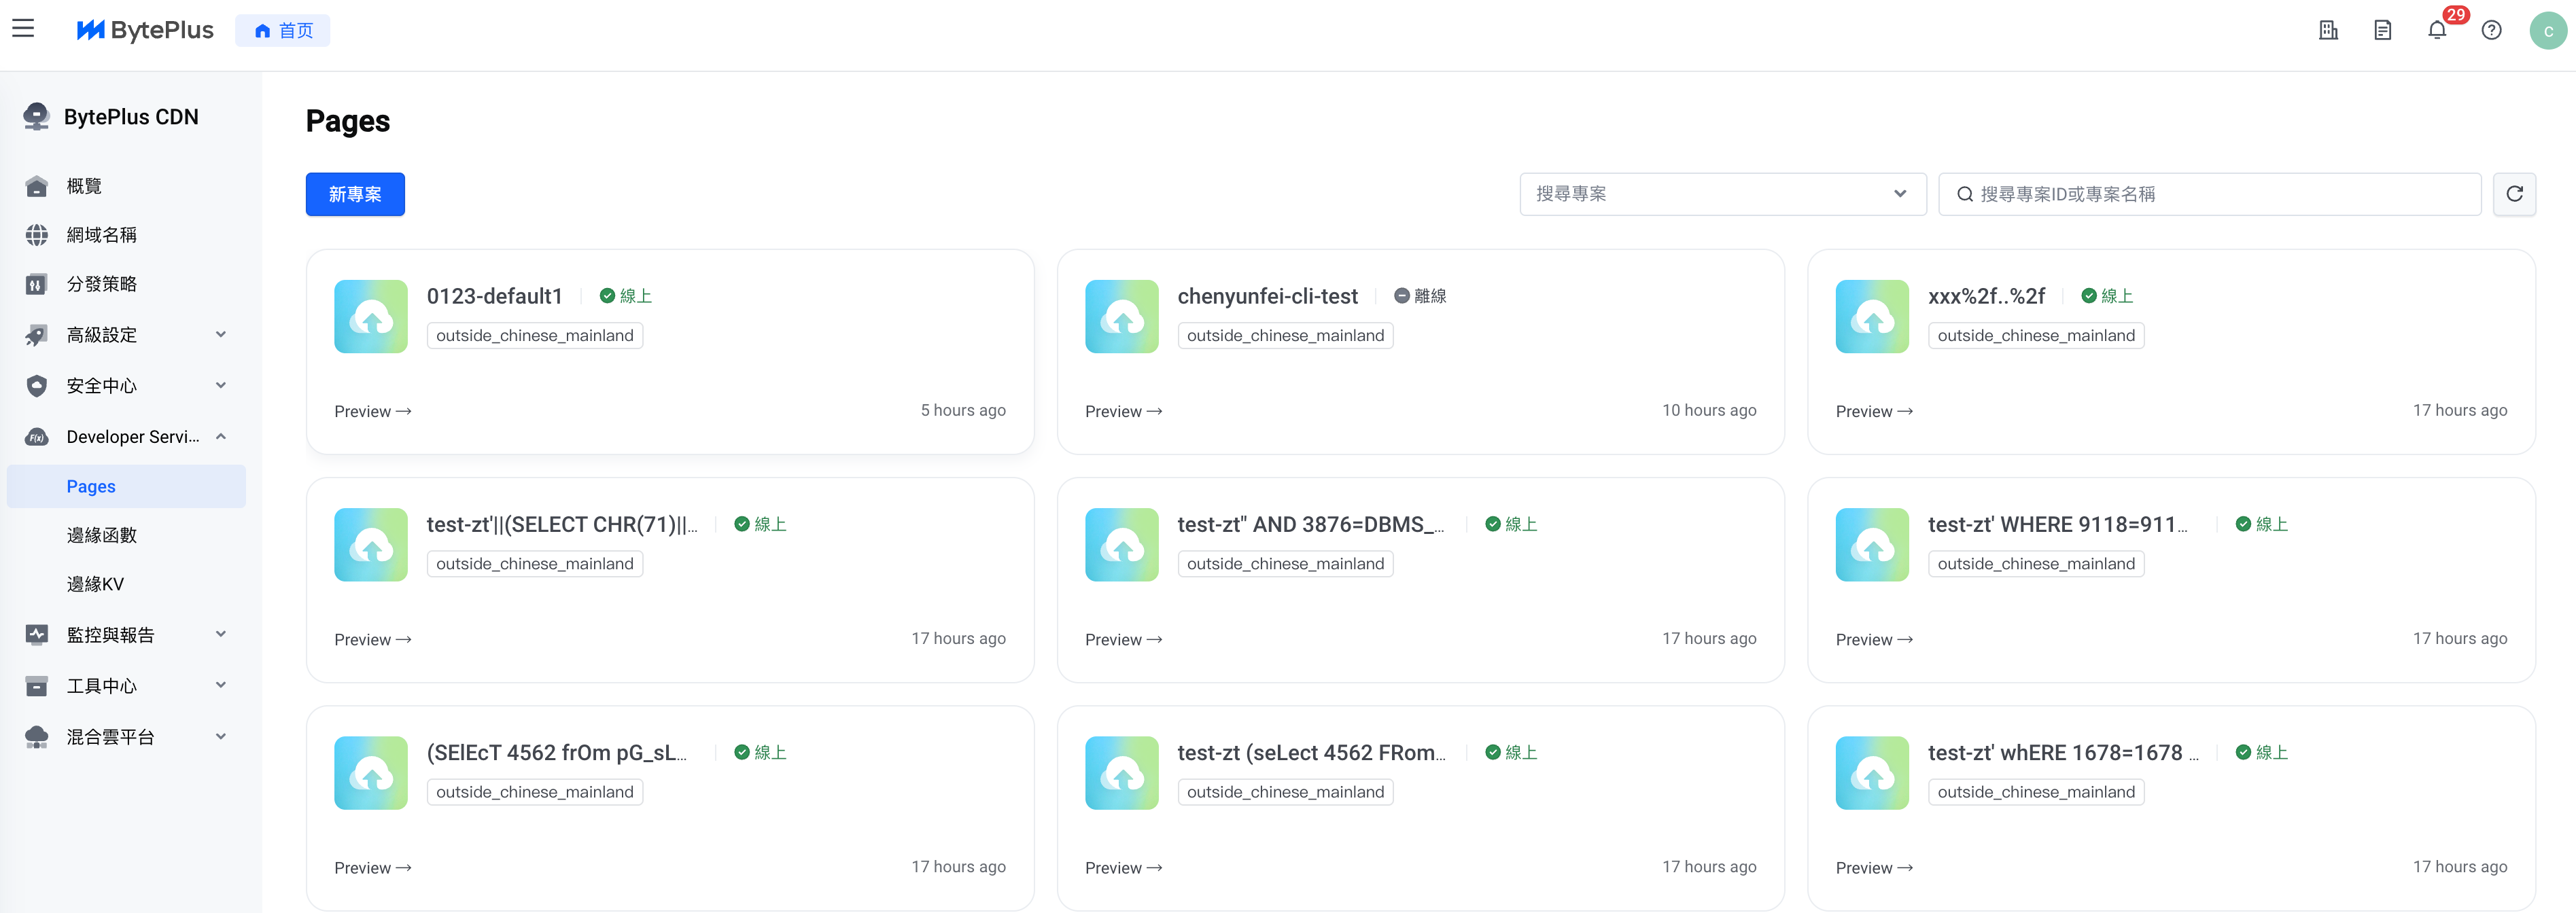Click the refresh icon button
This screenshot has height=913, width=2576.
[2514, 194]
